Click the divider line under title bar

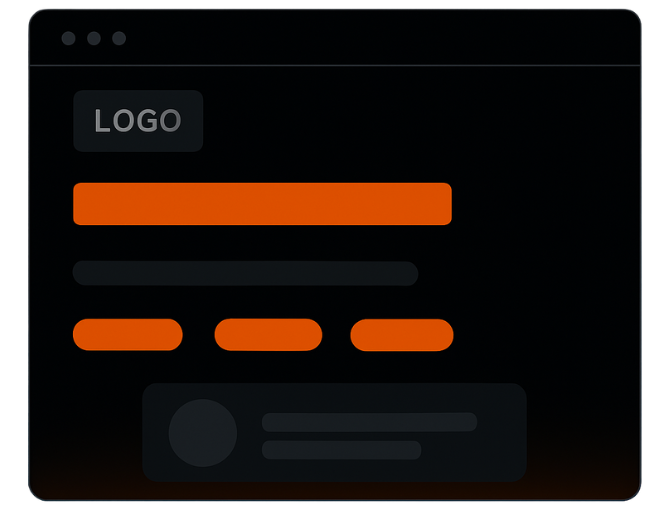(335, 65)
